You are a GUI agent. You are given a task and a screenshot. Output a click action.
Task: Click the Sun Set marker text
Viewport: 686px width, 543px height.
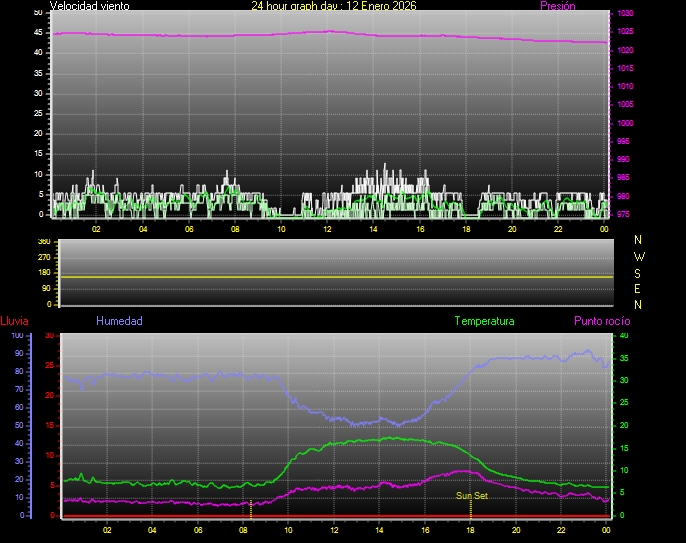point(471,496)
